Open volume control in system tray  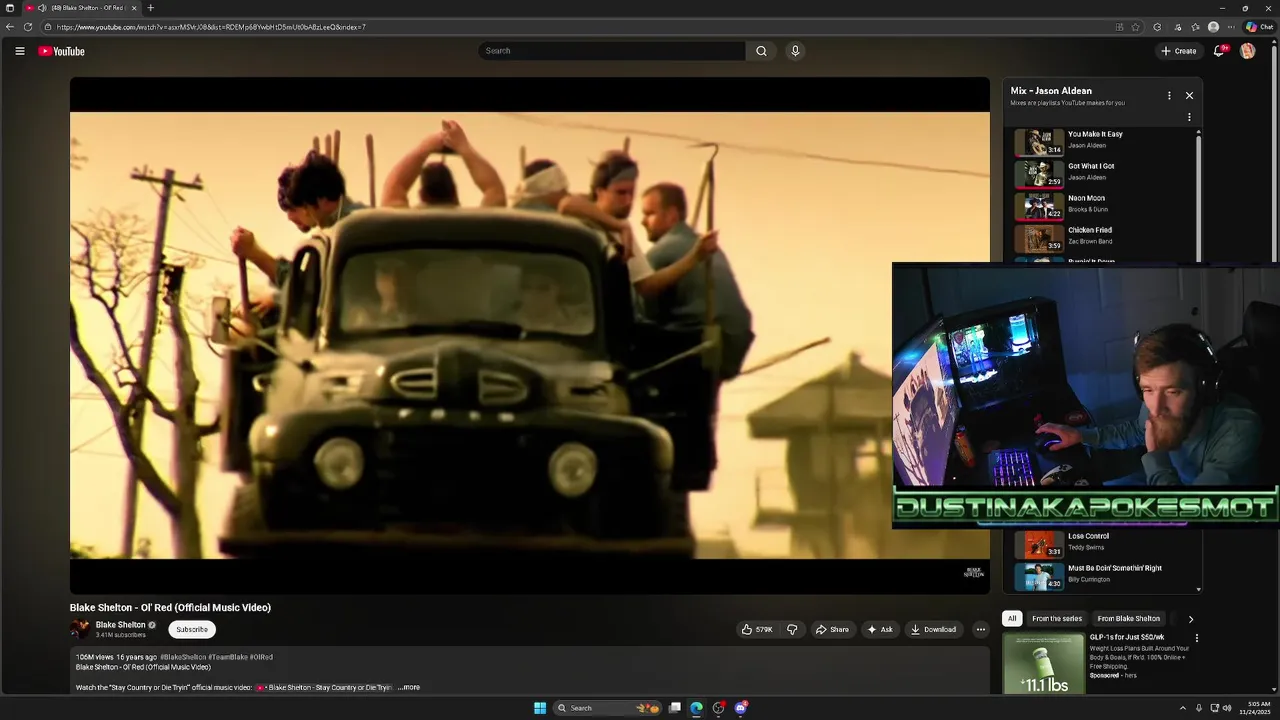(1227, 708)
